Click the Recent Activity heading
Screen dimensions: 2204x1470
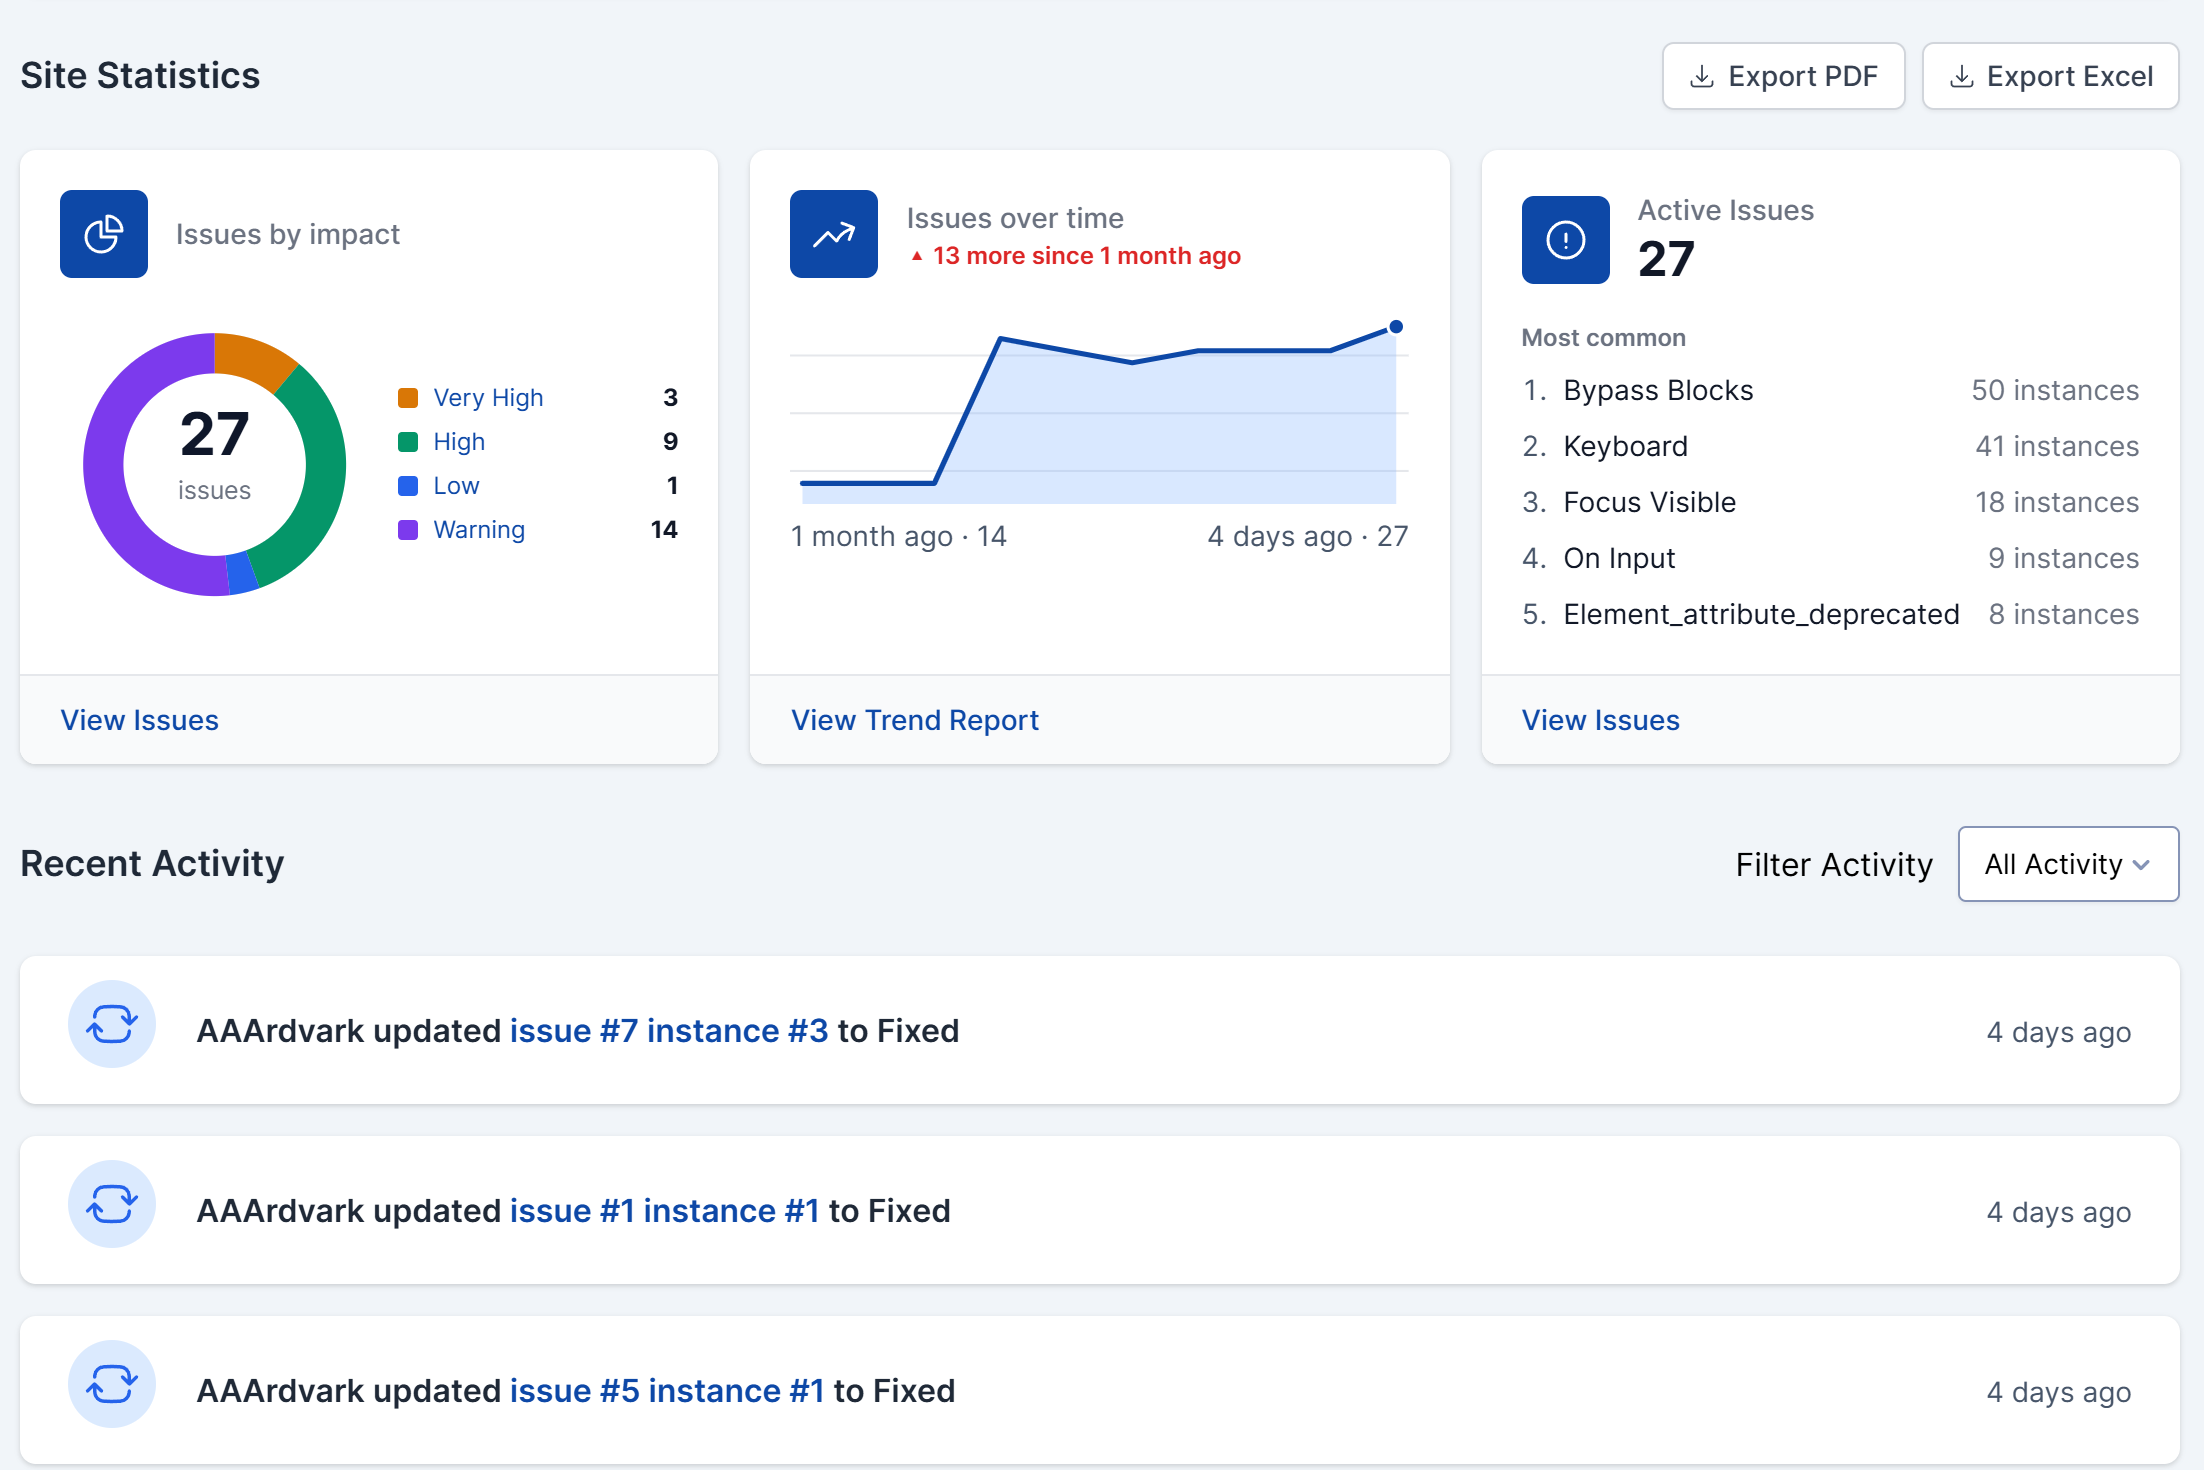click(x=152, y=863)
